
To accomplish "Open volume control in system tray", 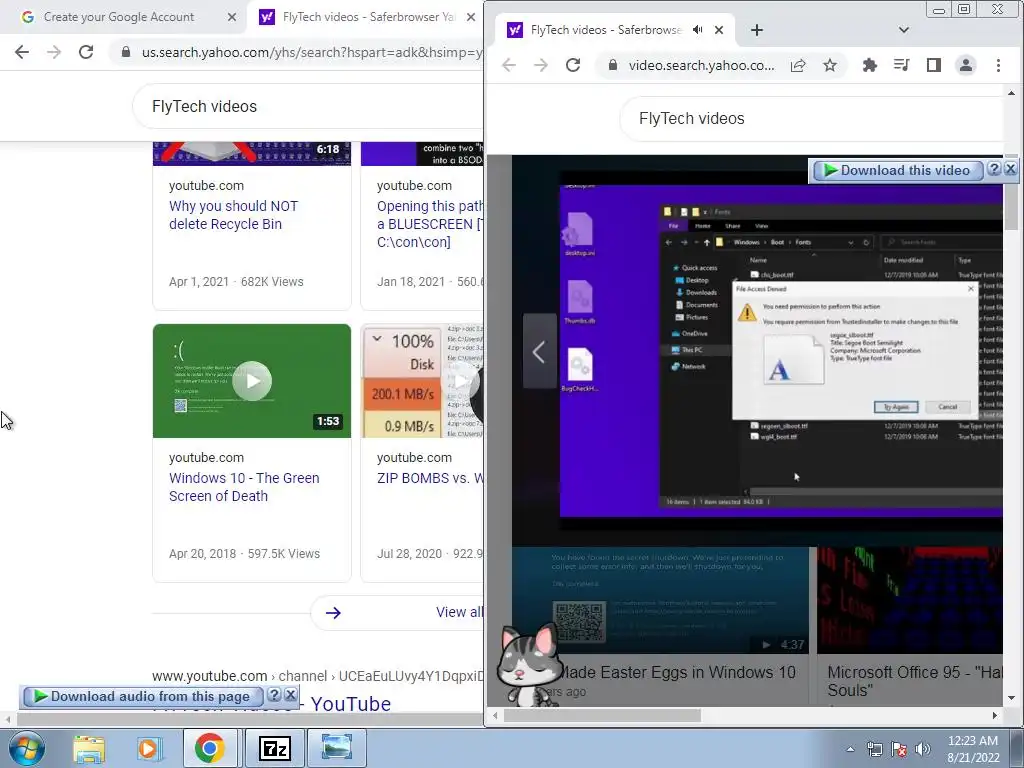I will [923, 749].
